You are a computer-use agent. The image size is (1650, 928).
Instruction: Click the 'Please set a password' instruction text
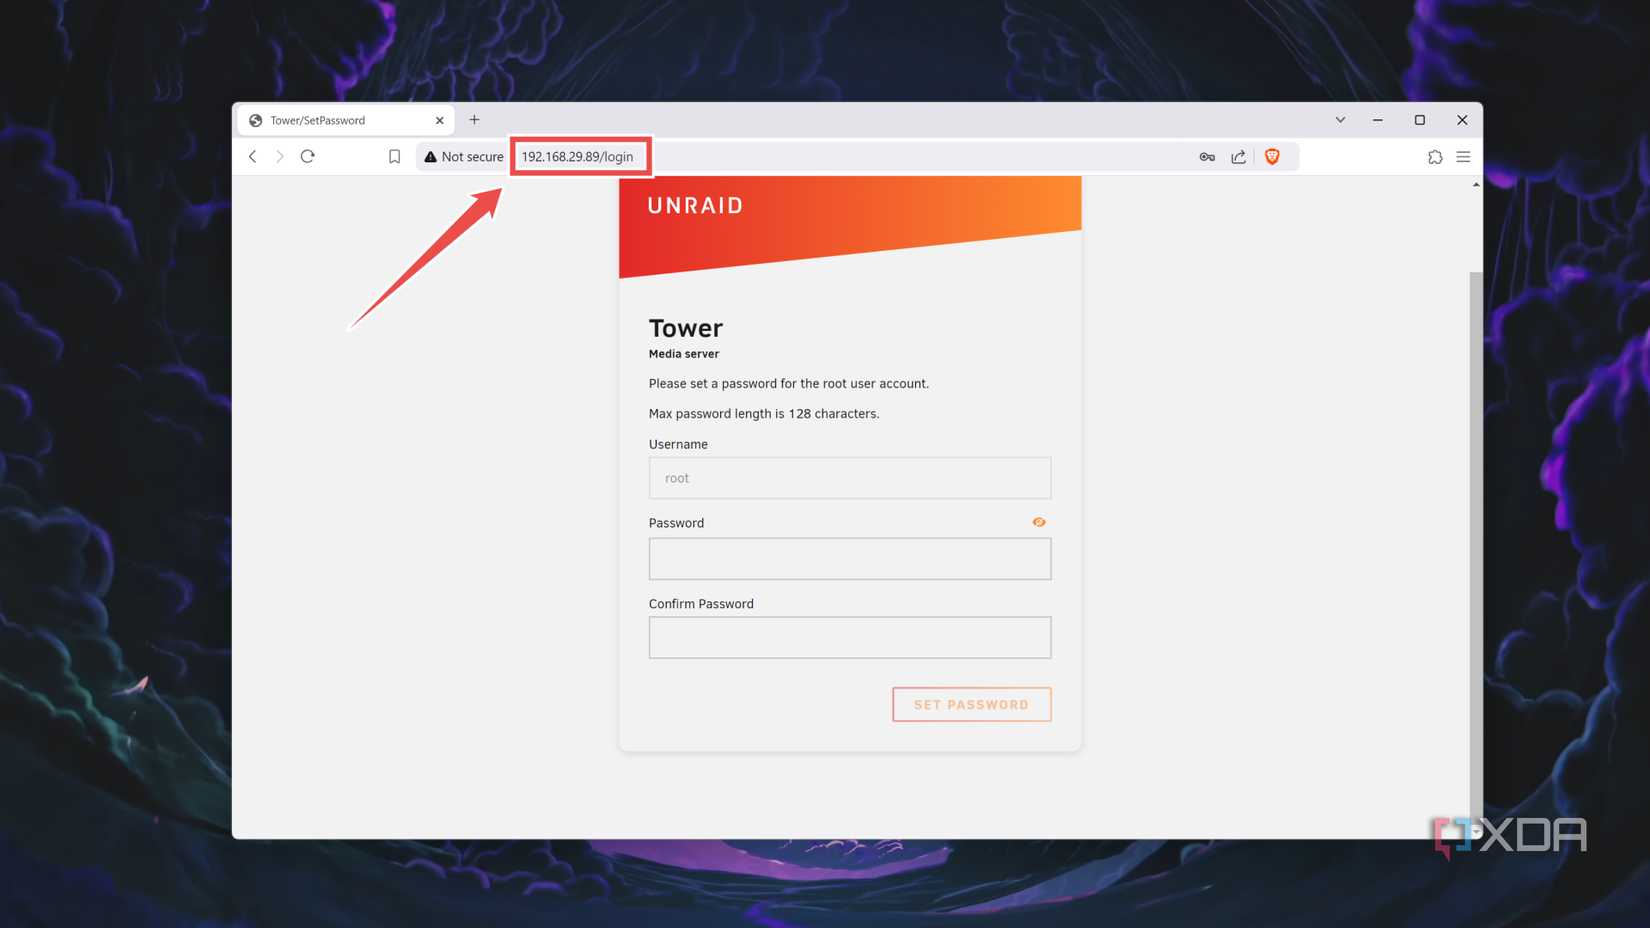789,384
